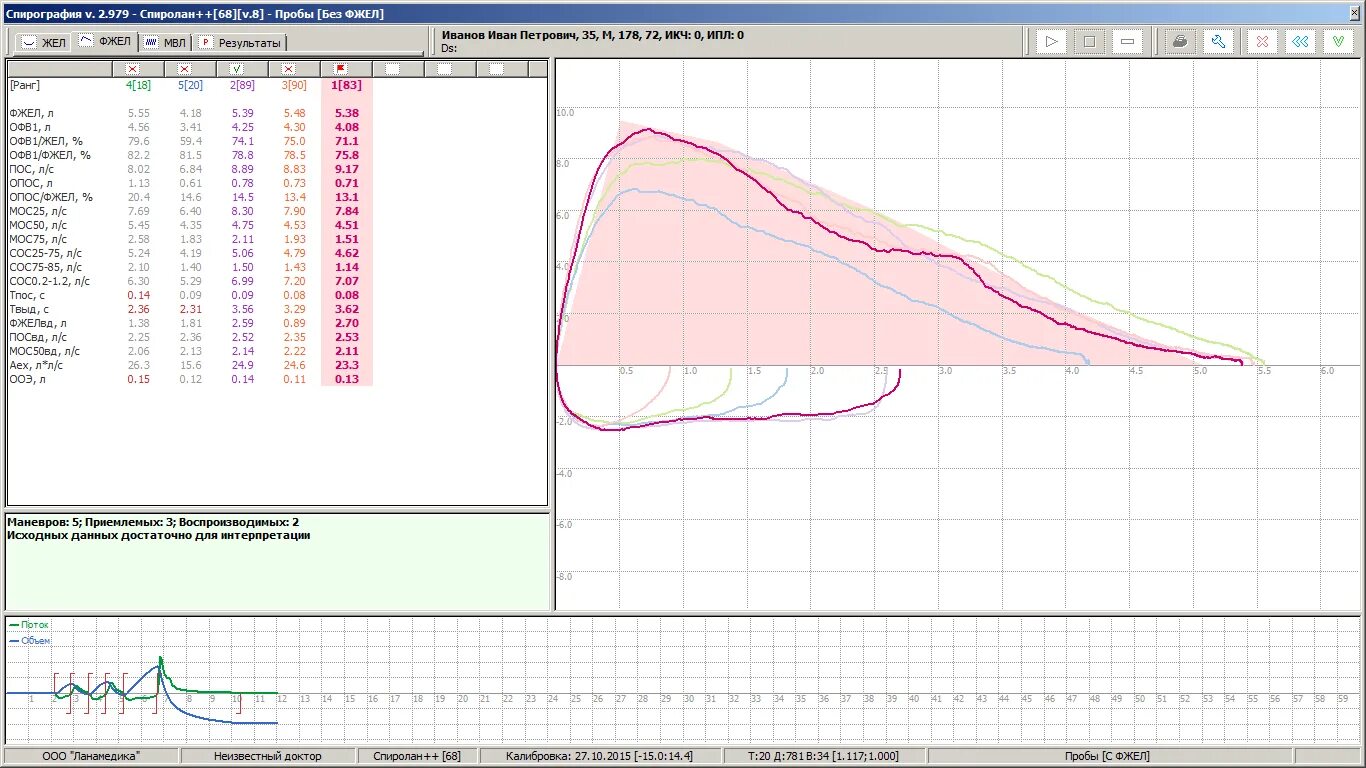Click ООО "Ланамедика" in status bar
The width and height of the screenshot is (1366, 768).
pyautogui.click(x=91, y=756)
